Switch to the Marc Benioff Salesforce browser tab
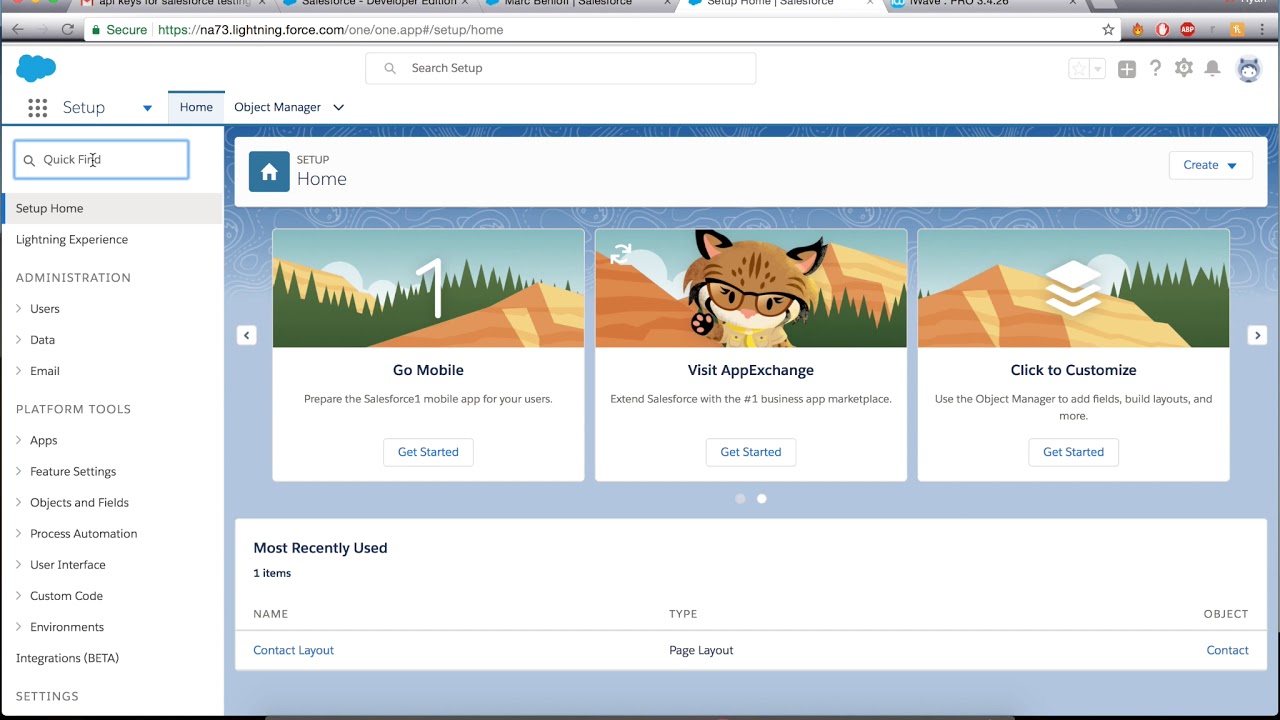1280x720 pixels. 576,5
